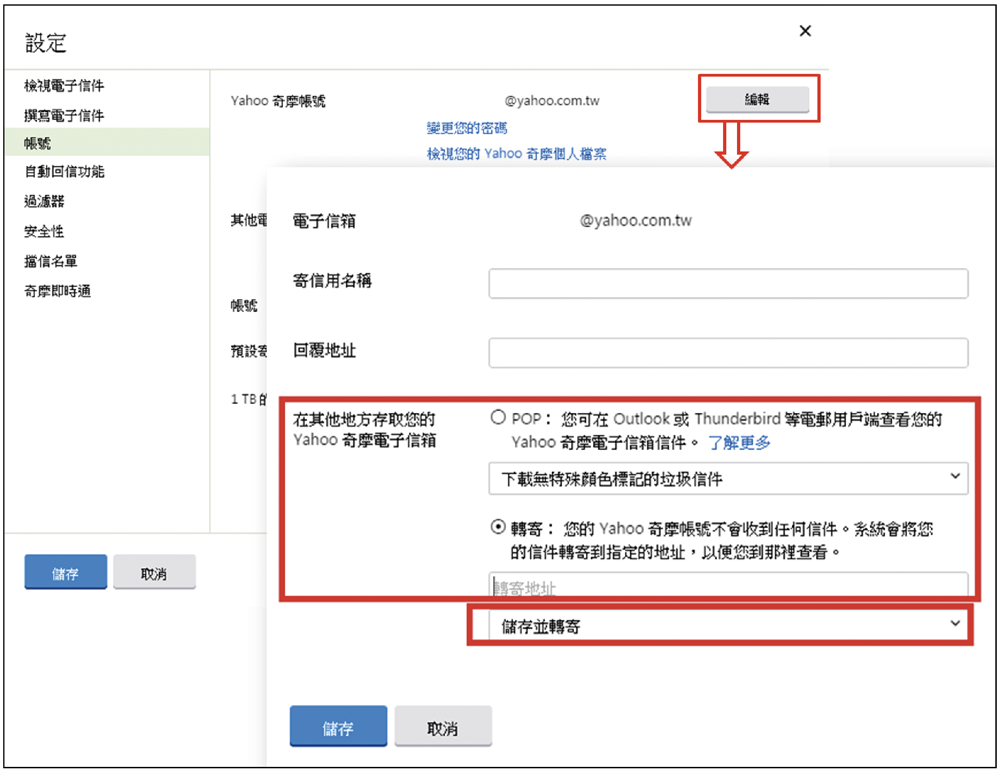
Task: Click the 在其他地方存取您的 Yahoo 奇摩電子信箱 label
Action: 364,430
